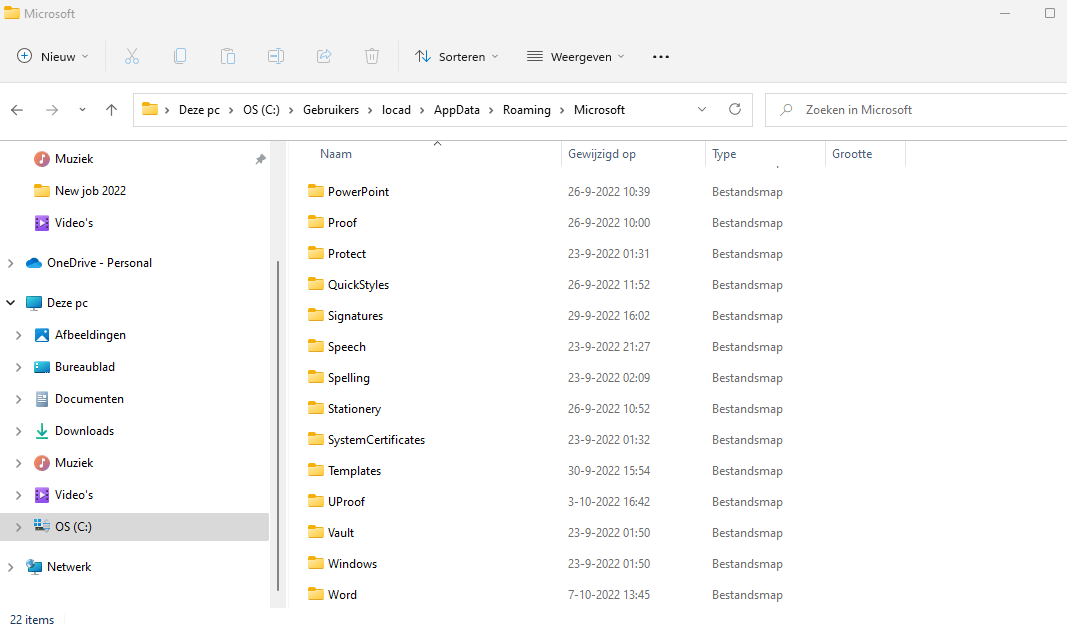
Task: Click Deze pc in the address path
Action: pos(199,110)
